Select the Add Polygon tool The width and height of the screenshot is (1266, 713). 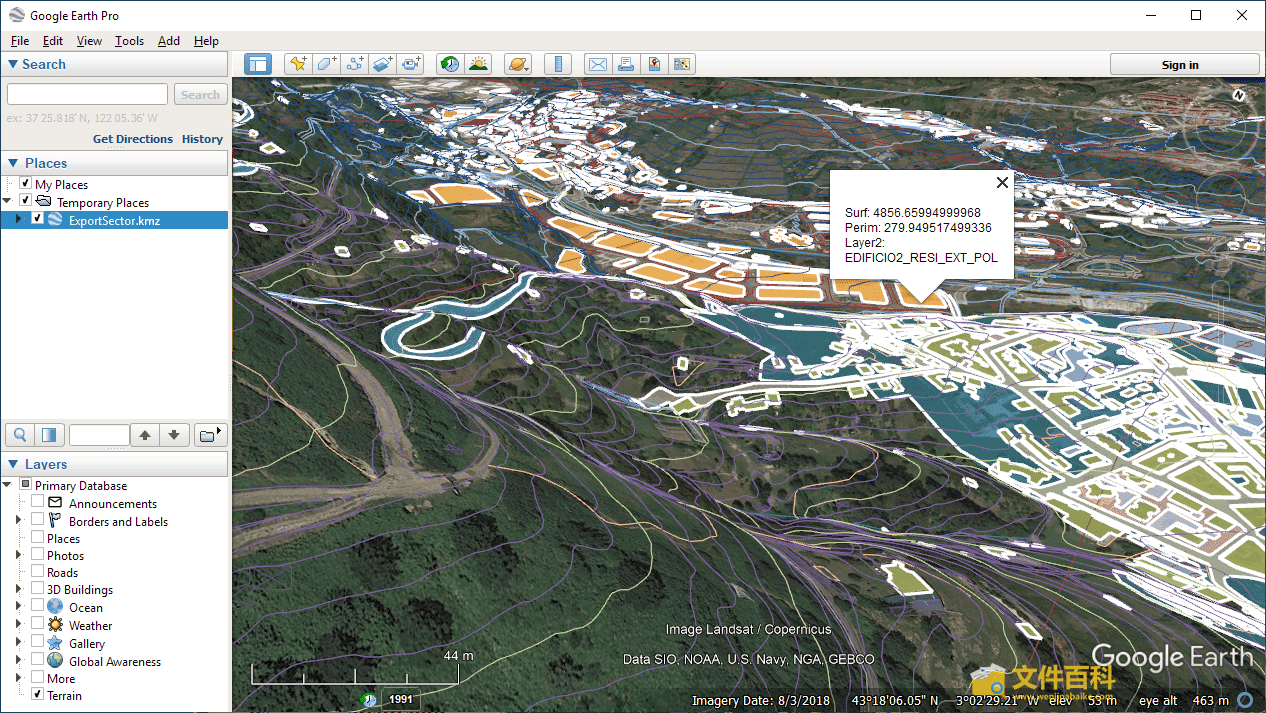pos(327,64)
